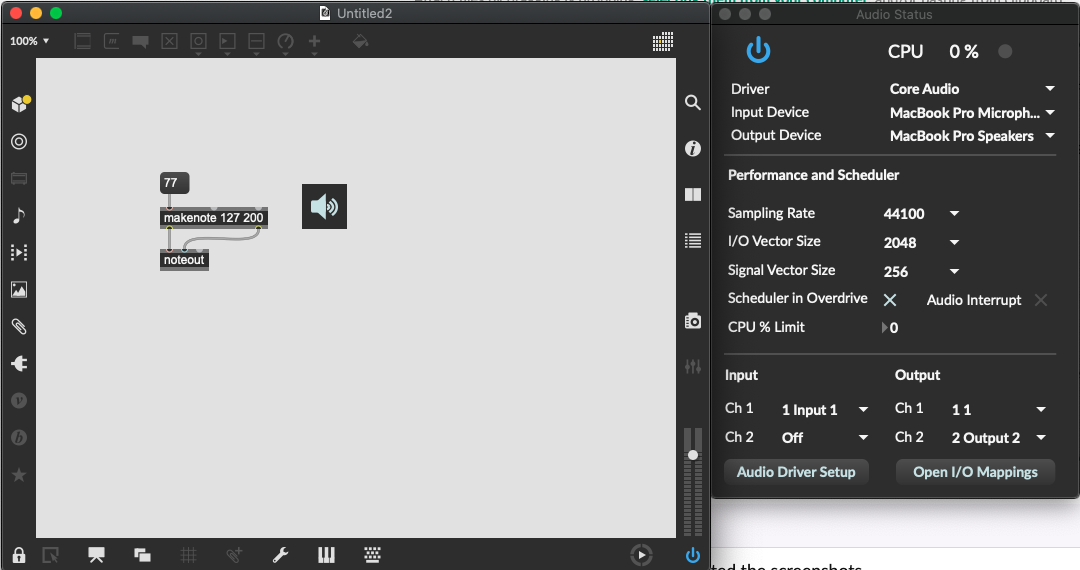Open the circular target icon in left sidebar
Image resolution: width=1080 pixels, height=570 pixels.
coord(19,141)
